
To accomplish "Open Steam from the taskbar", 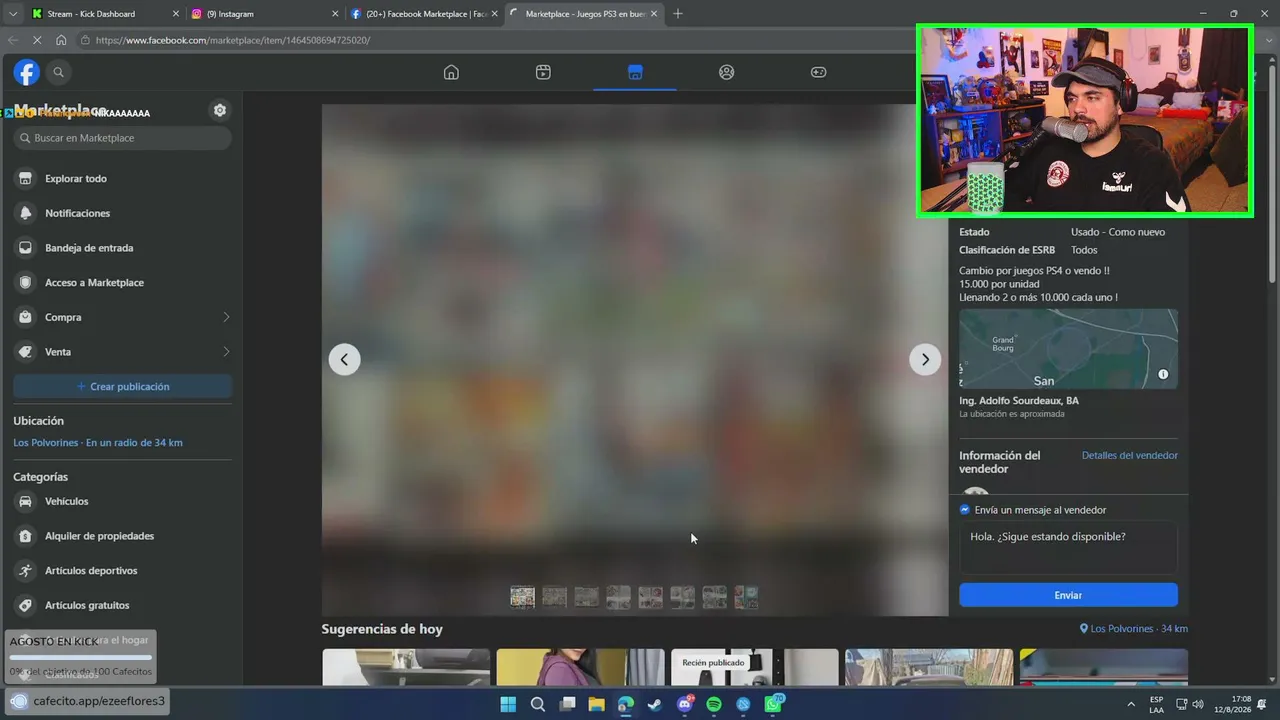I will 655,704.
